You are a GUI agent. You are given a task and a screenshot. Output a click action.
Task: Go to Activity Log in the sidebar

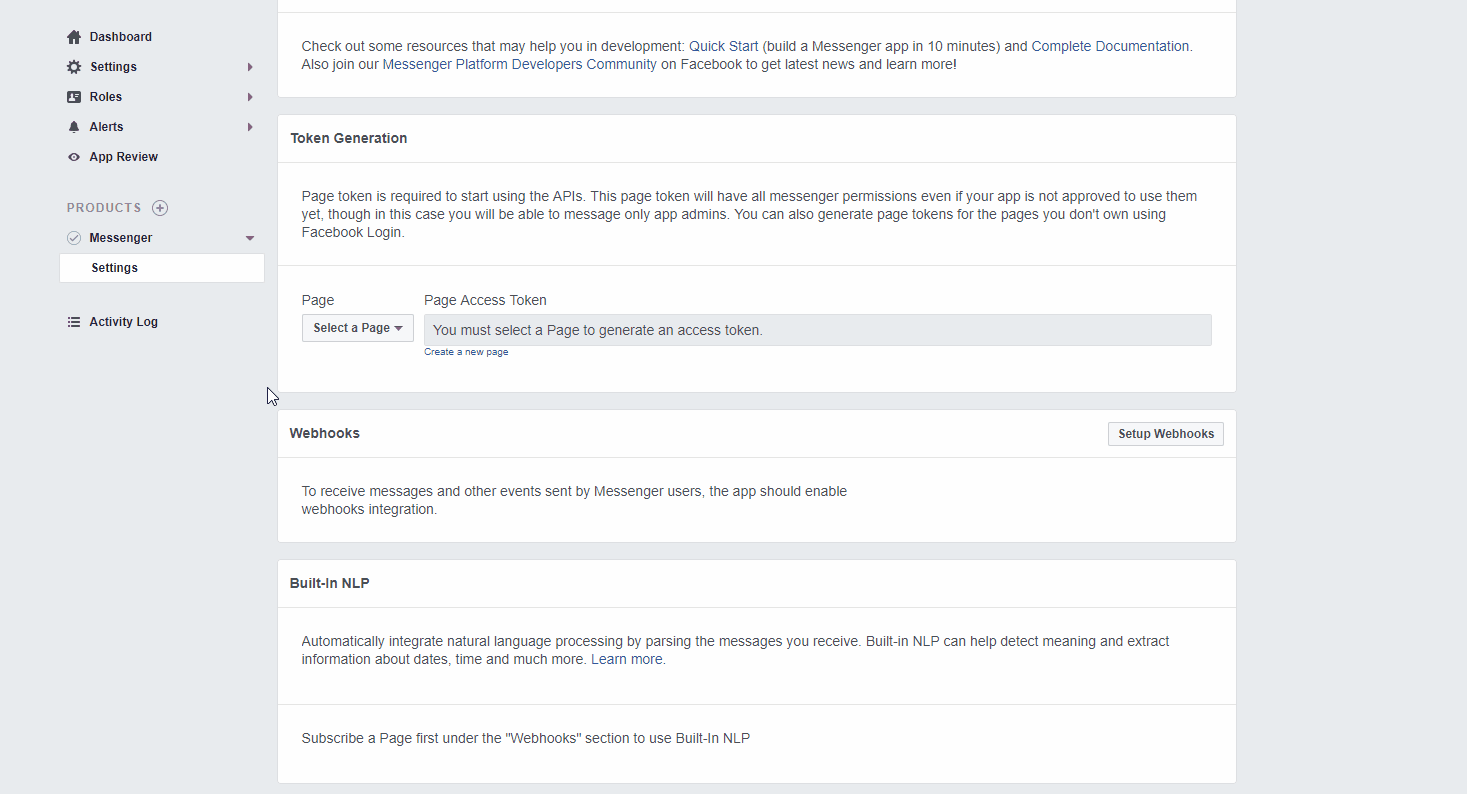click(123, 322)
